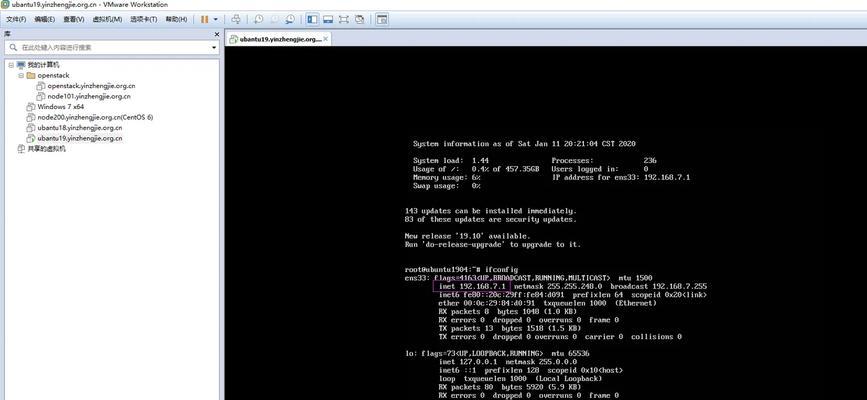The width and height of the screenshot is (867, 400).
Task: Click the console view icon at toolbar end
Action: (382, 19)
